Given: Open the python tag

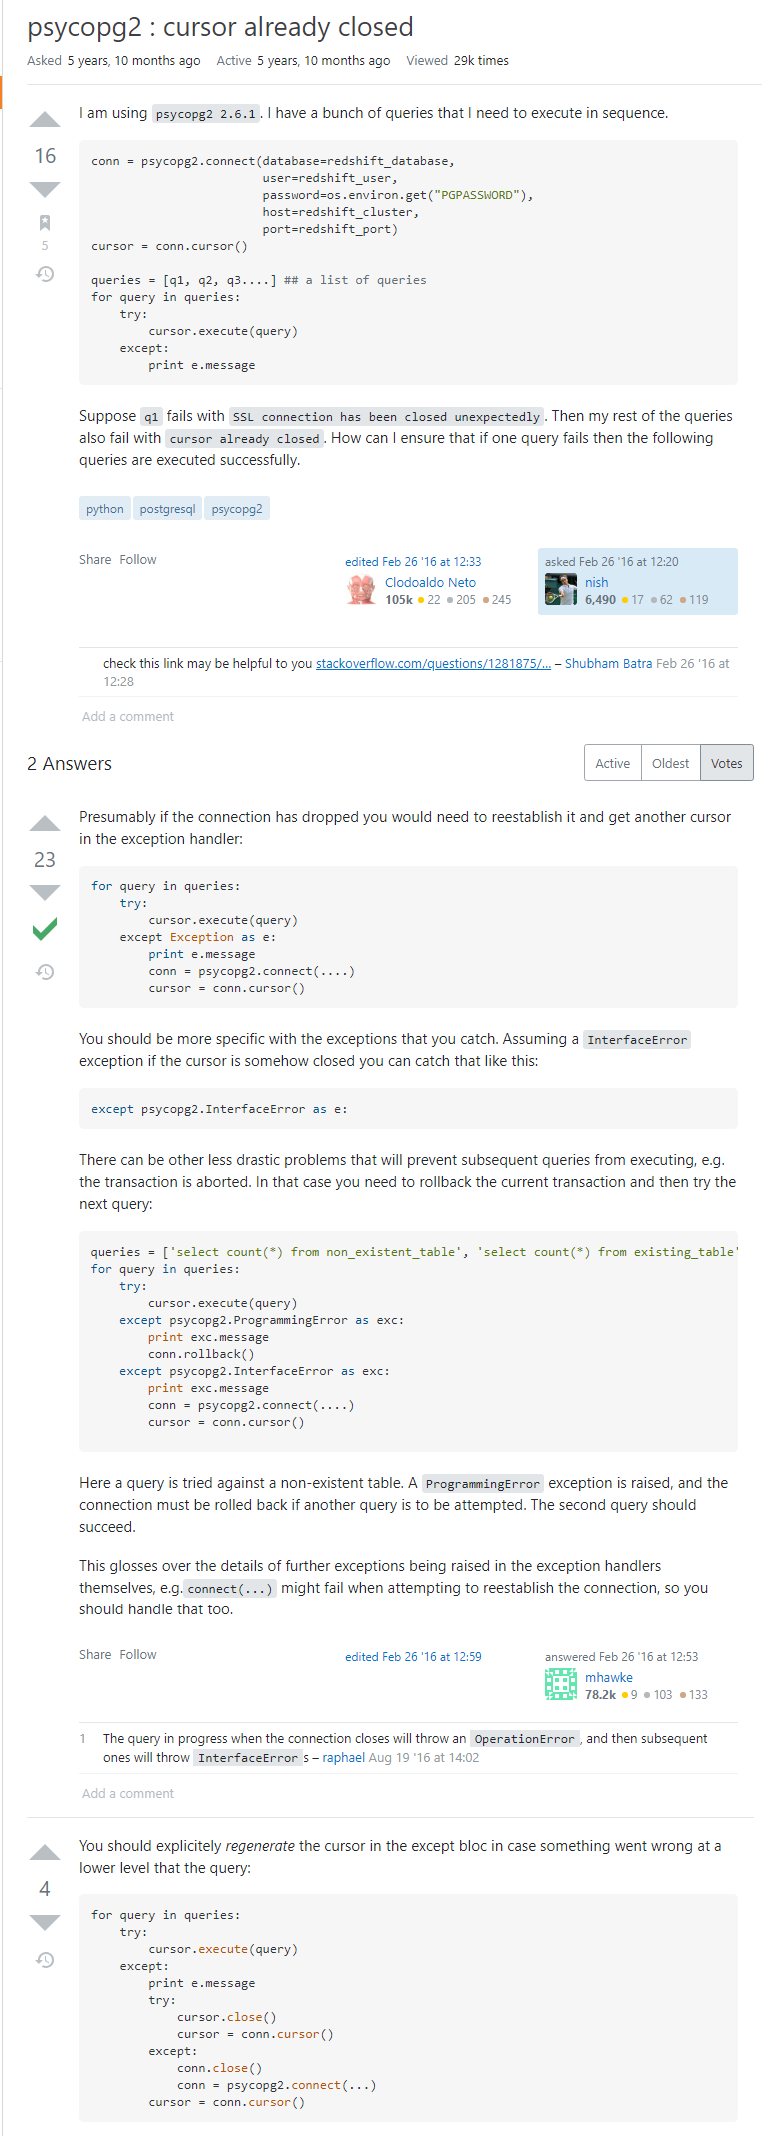Looking at the screenshot, I should pyautogui.click(x=105, y=509).
